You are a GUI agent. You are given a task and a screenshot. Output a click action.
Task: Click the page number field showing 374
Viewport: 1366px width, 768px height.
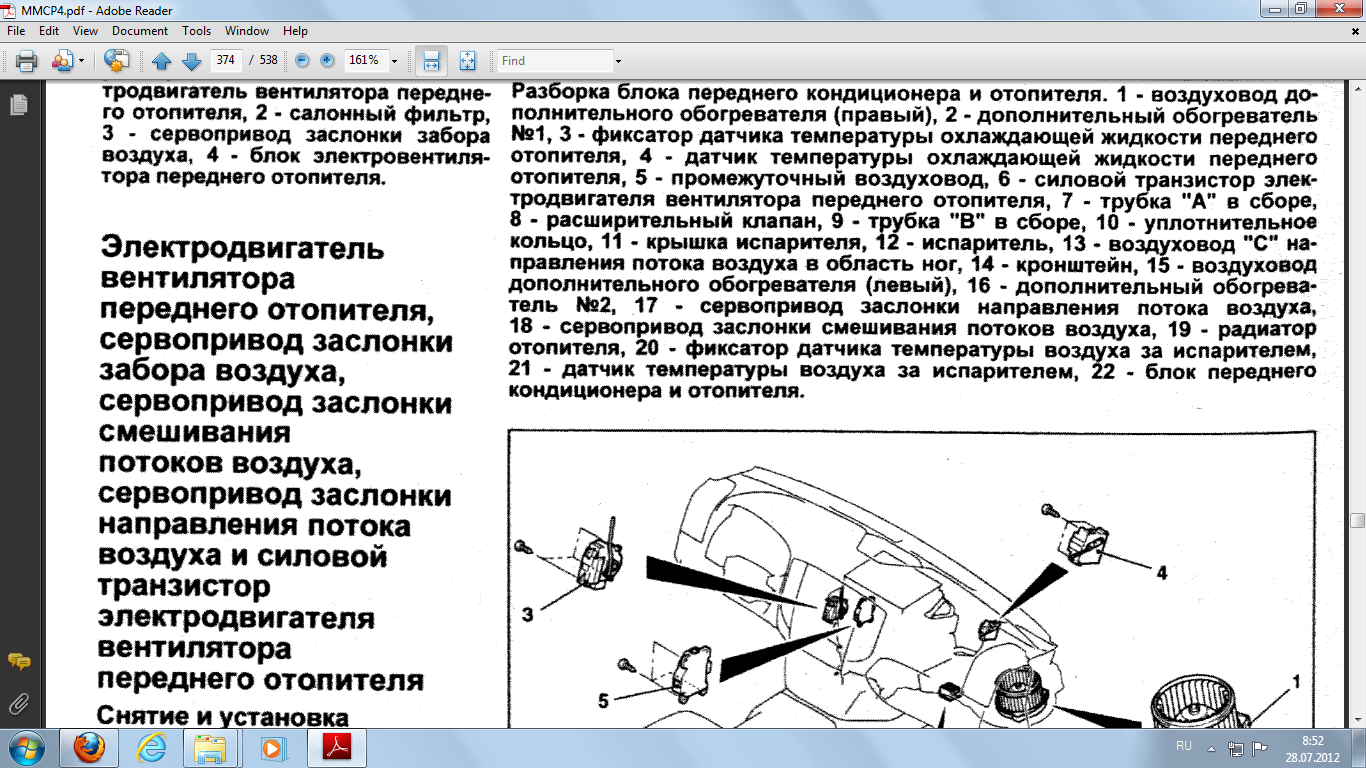pyautogui.click(x=225, y=60)
